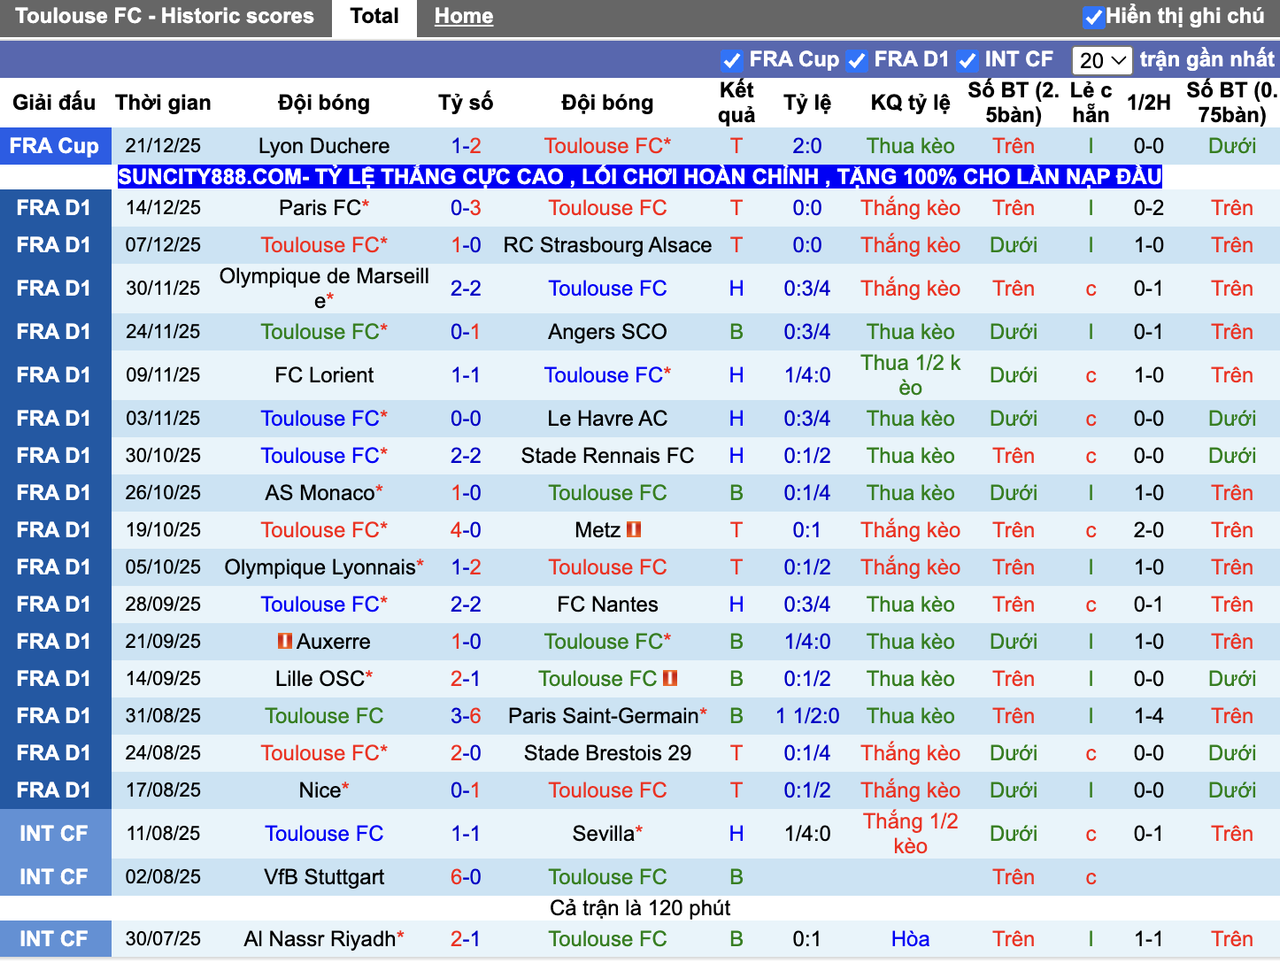The width and height of the screenshot is (1280, 963).
Task: Select the Total tab
Action: coord(374,16)
